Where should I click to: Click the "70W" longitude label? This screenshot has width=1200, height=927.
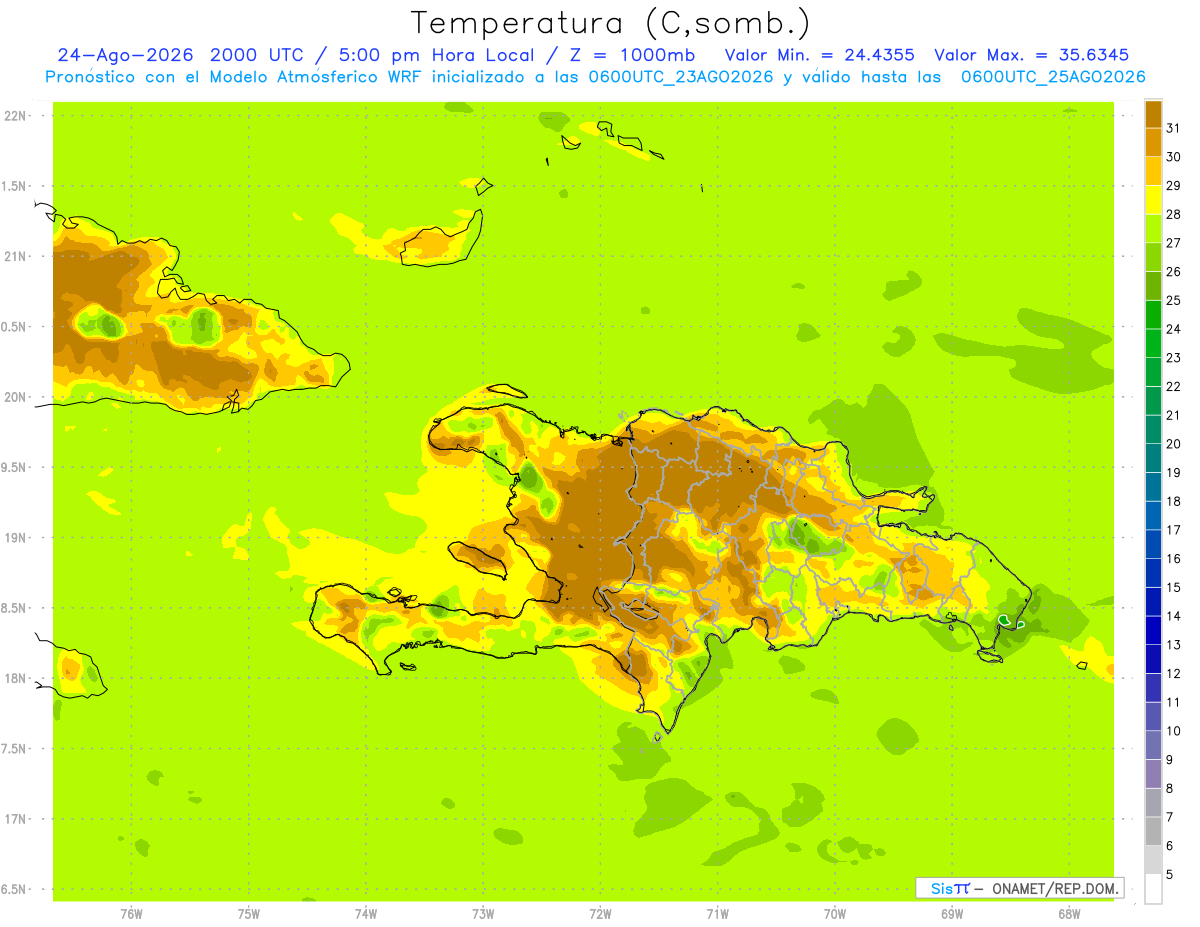tap(835, 914)
